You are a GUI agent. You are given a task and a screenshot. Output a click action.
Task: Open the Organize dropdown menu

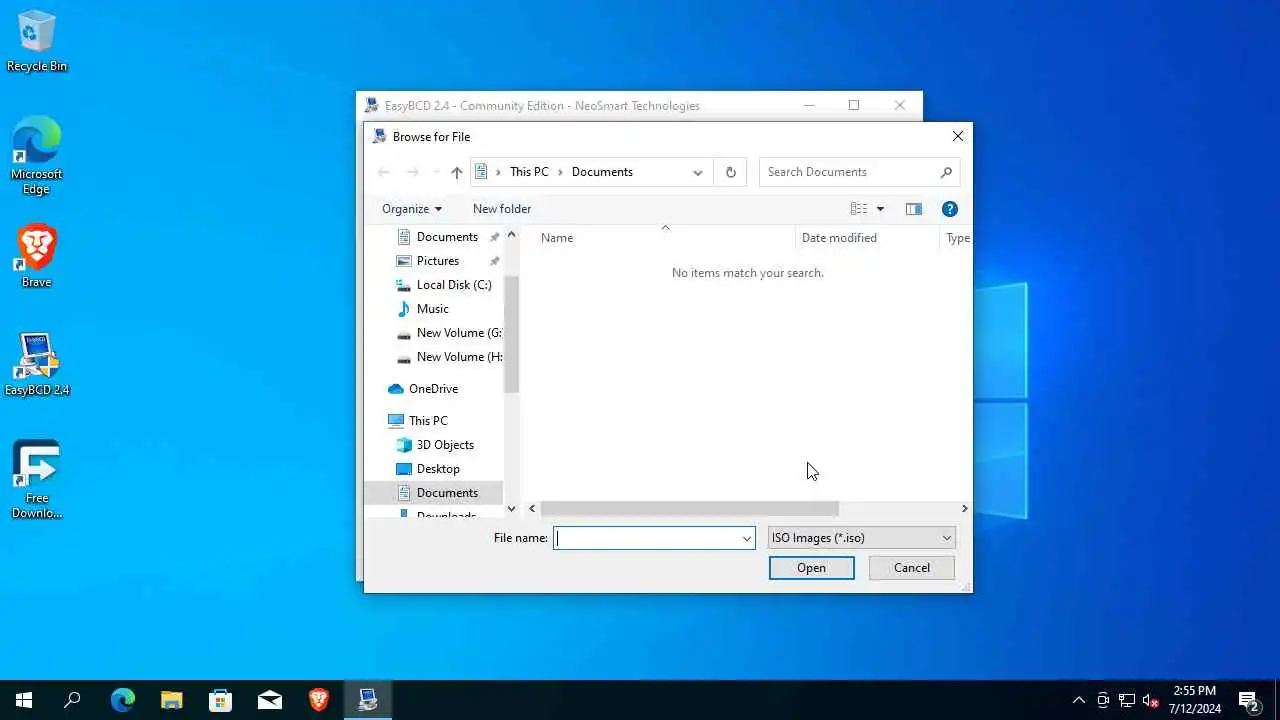(411, 209)
